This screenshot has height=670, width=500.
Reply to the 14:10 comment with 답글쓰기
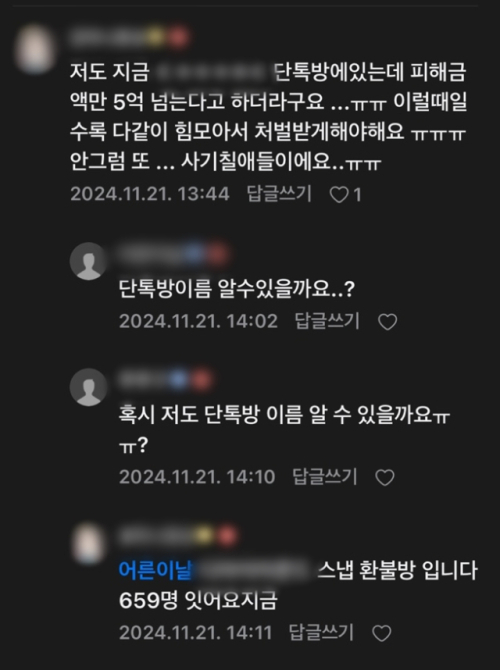pos(325,476)
